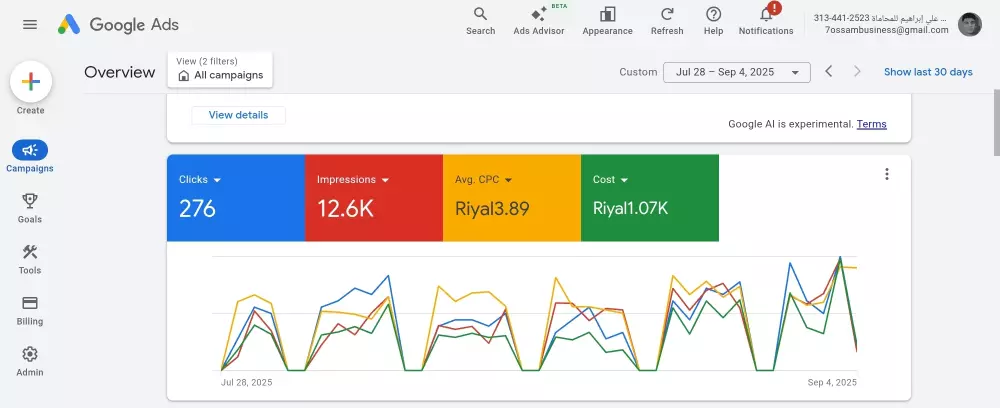Open the All campaigns view filter
The height and width of the screenshot is (408, 1000).
pos(220,69)
